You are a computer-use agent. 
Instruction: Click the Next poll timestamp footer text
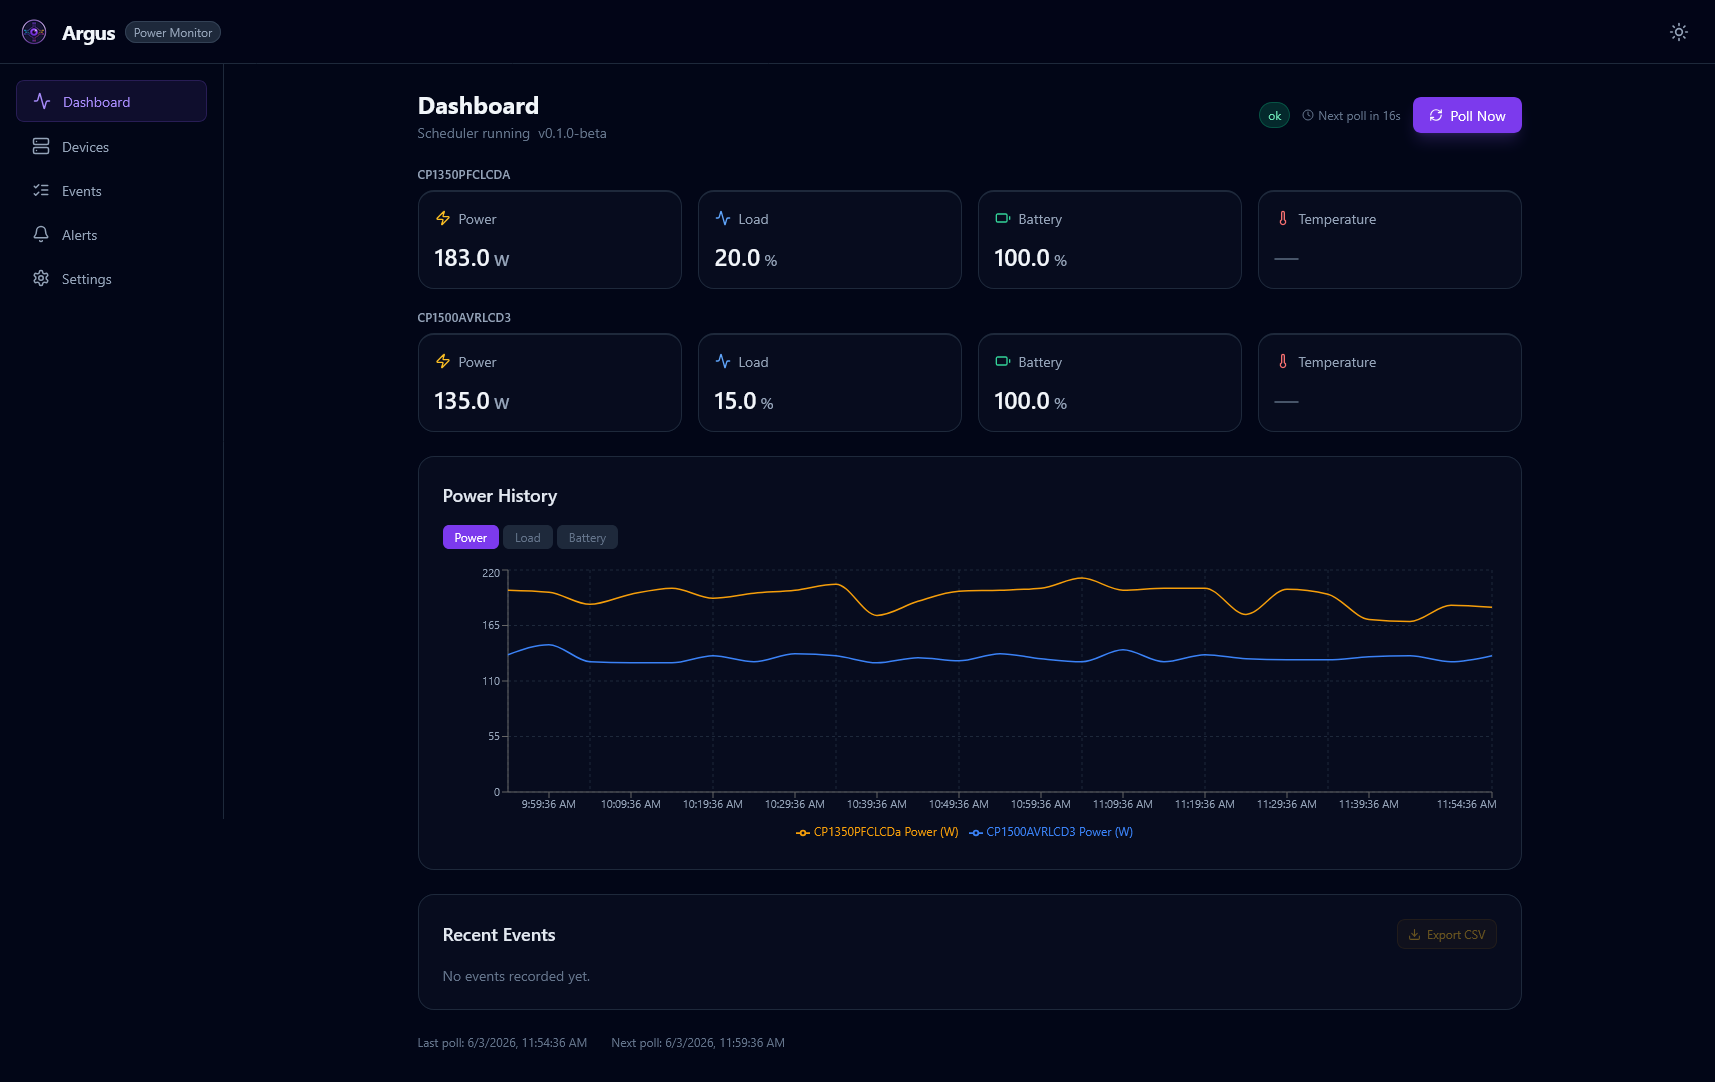(698, 1043)
